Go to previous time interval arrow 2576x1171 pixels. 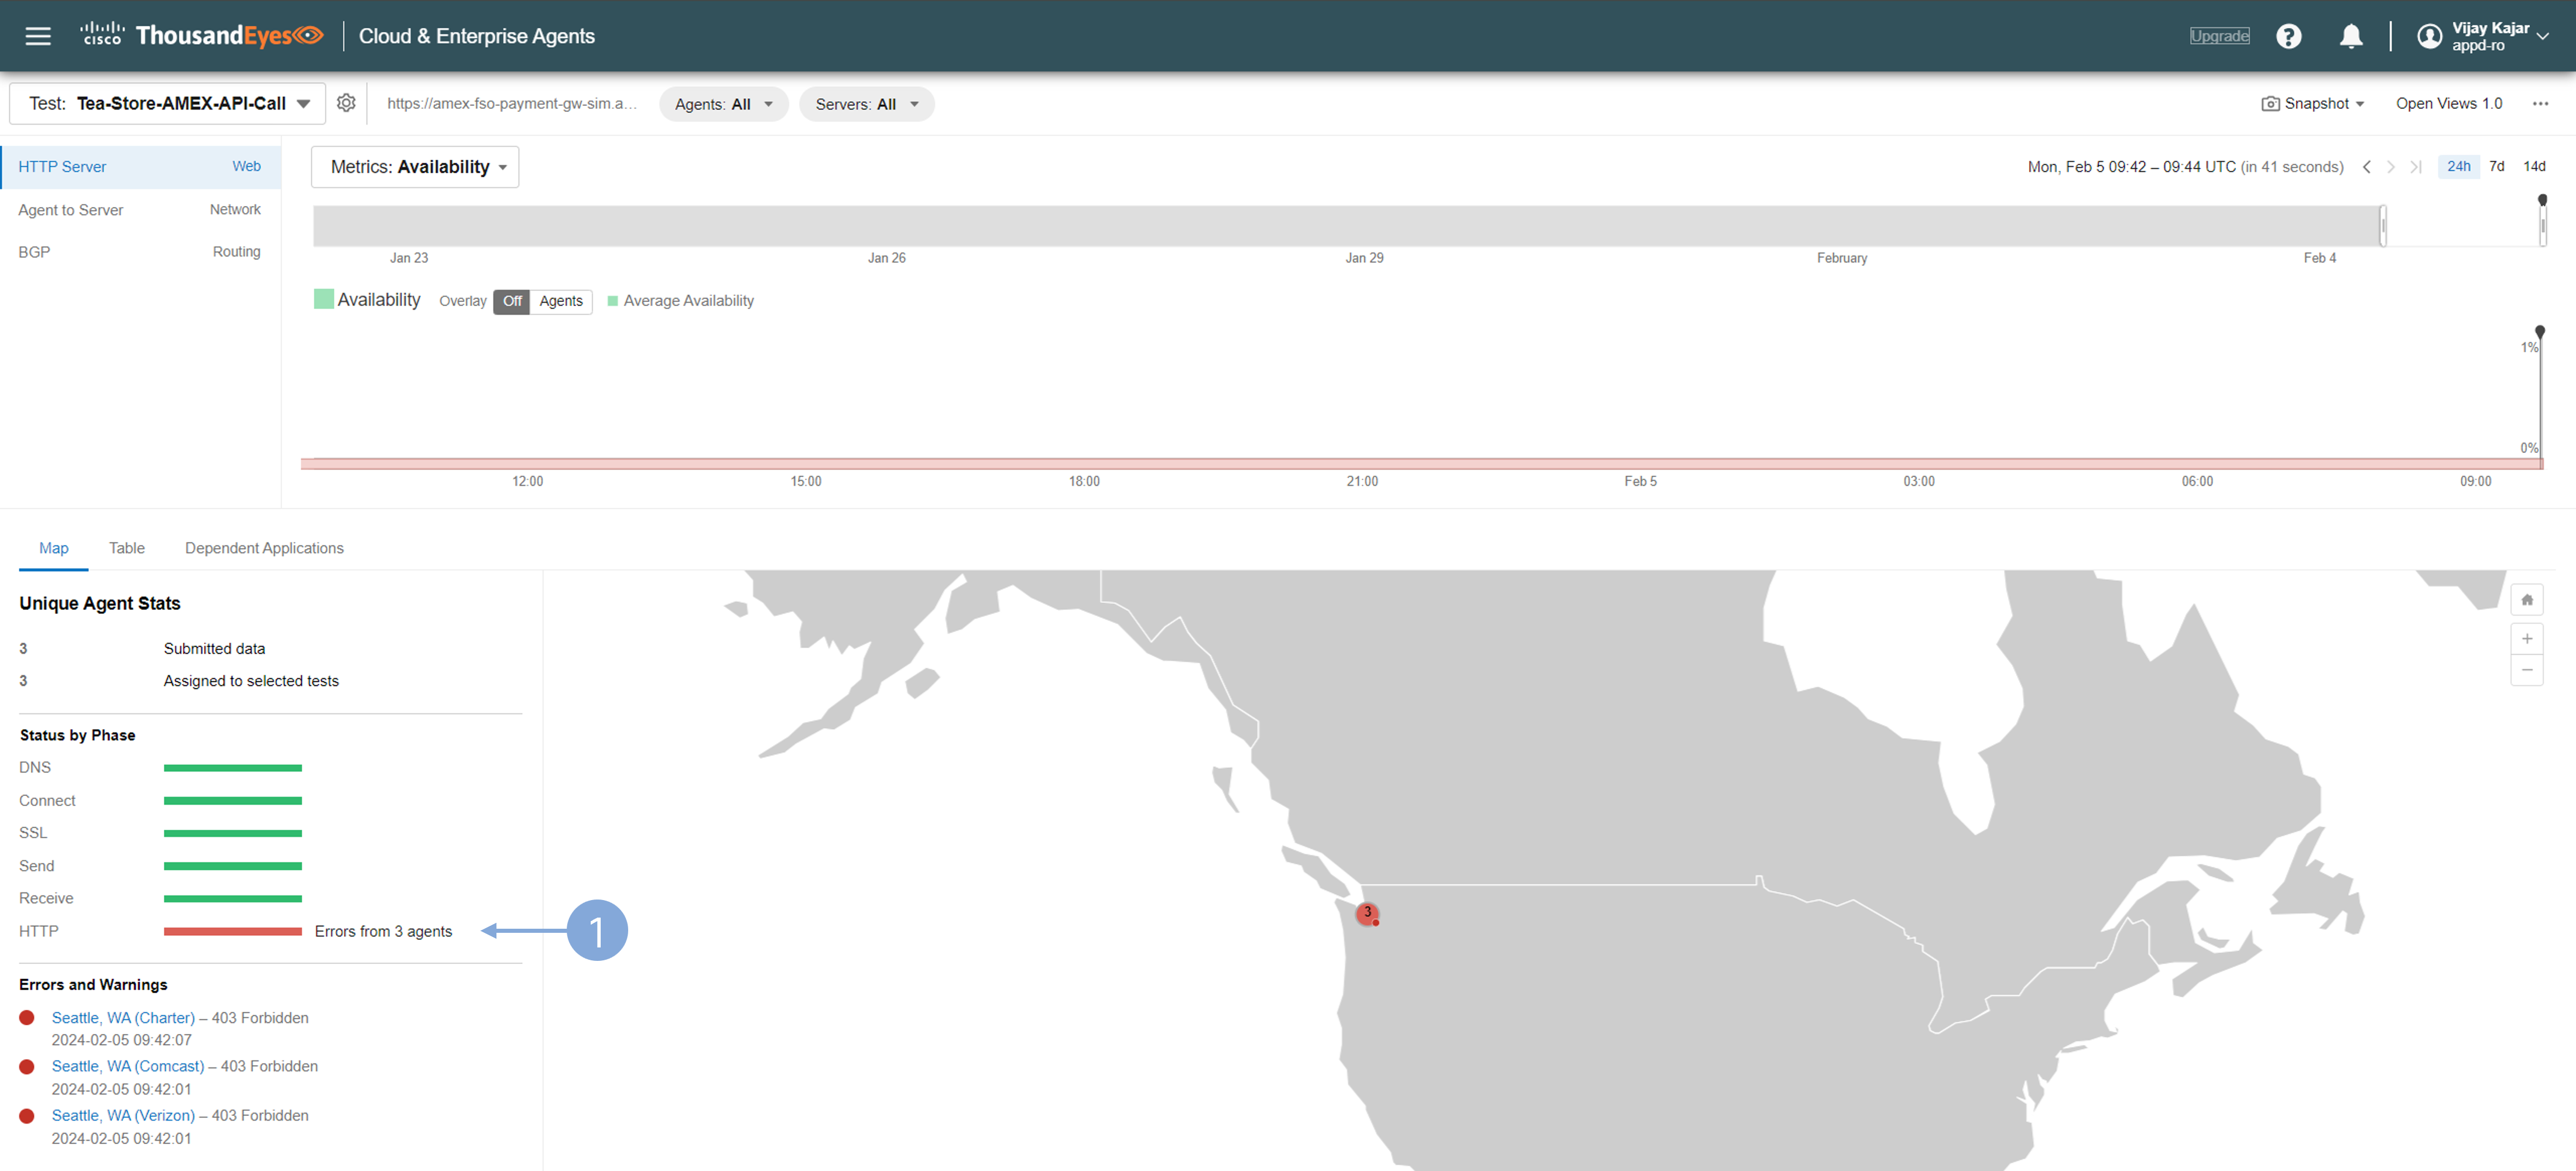(x=2366, y=167)
